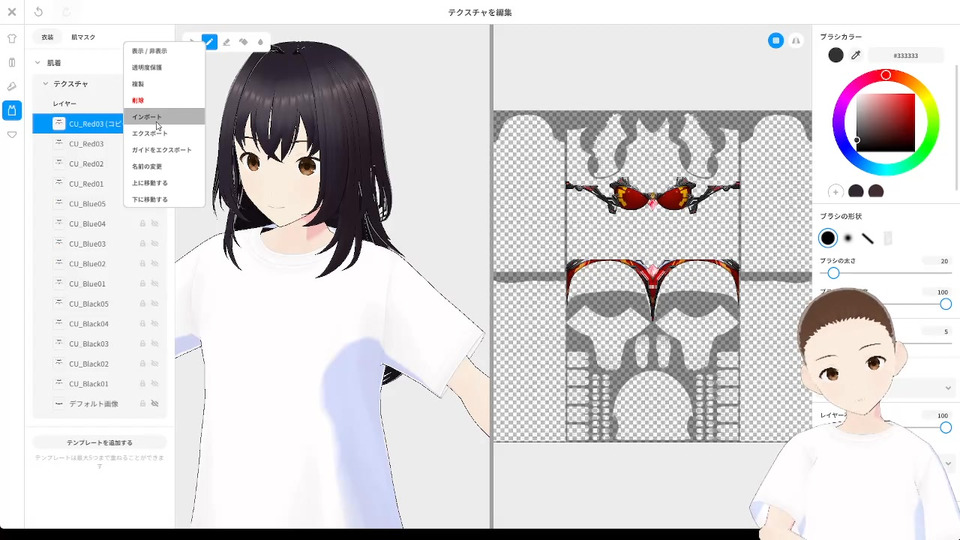This screenshot has height=540, width=960.
Task: Choose the faint rectangle brush shape
Action: click(x=888, y=238)
